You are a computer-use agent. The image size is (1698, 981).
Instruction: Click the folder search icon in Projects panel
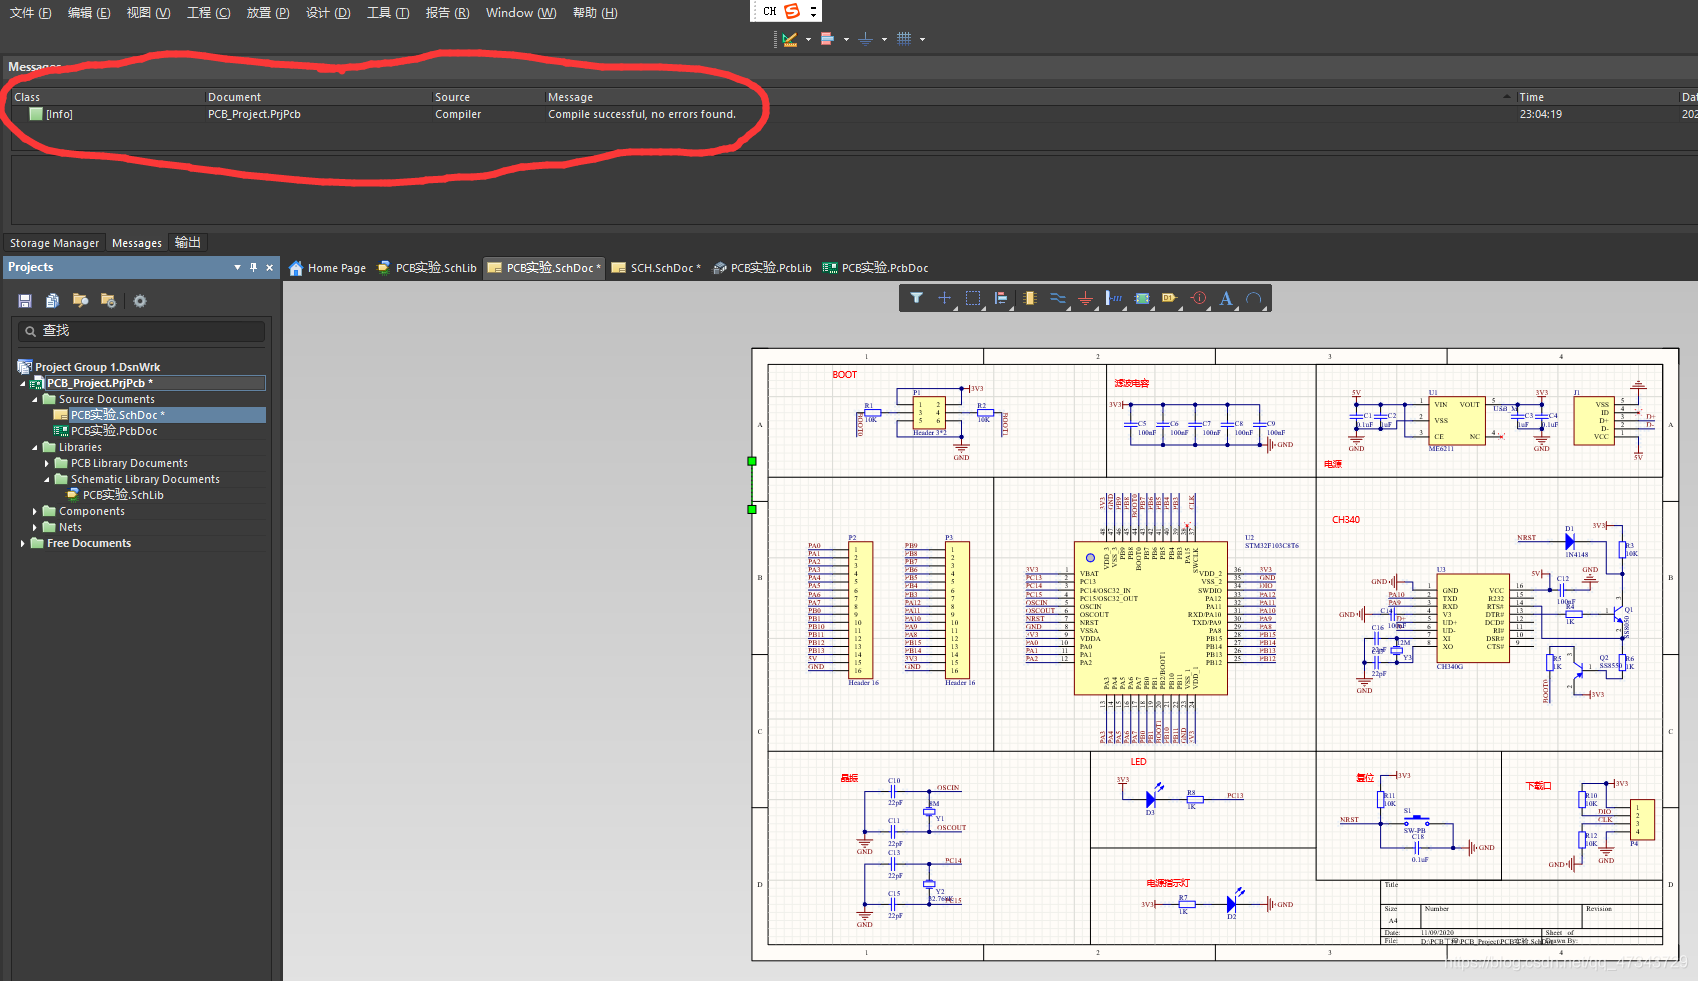[x=81, y=301]
